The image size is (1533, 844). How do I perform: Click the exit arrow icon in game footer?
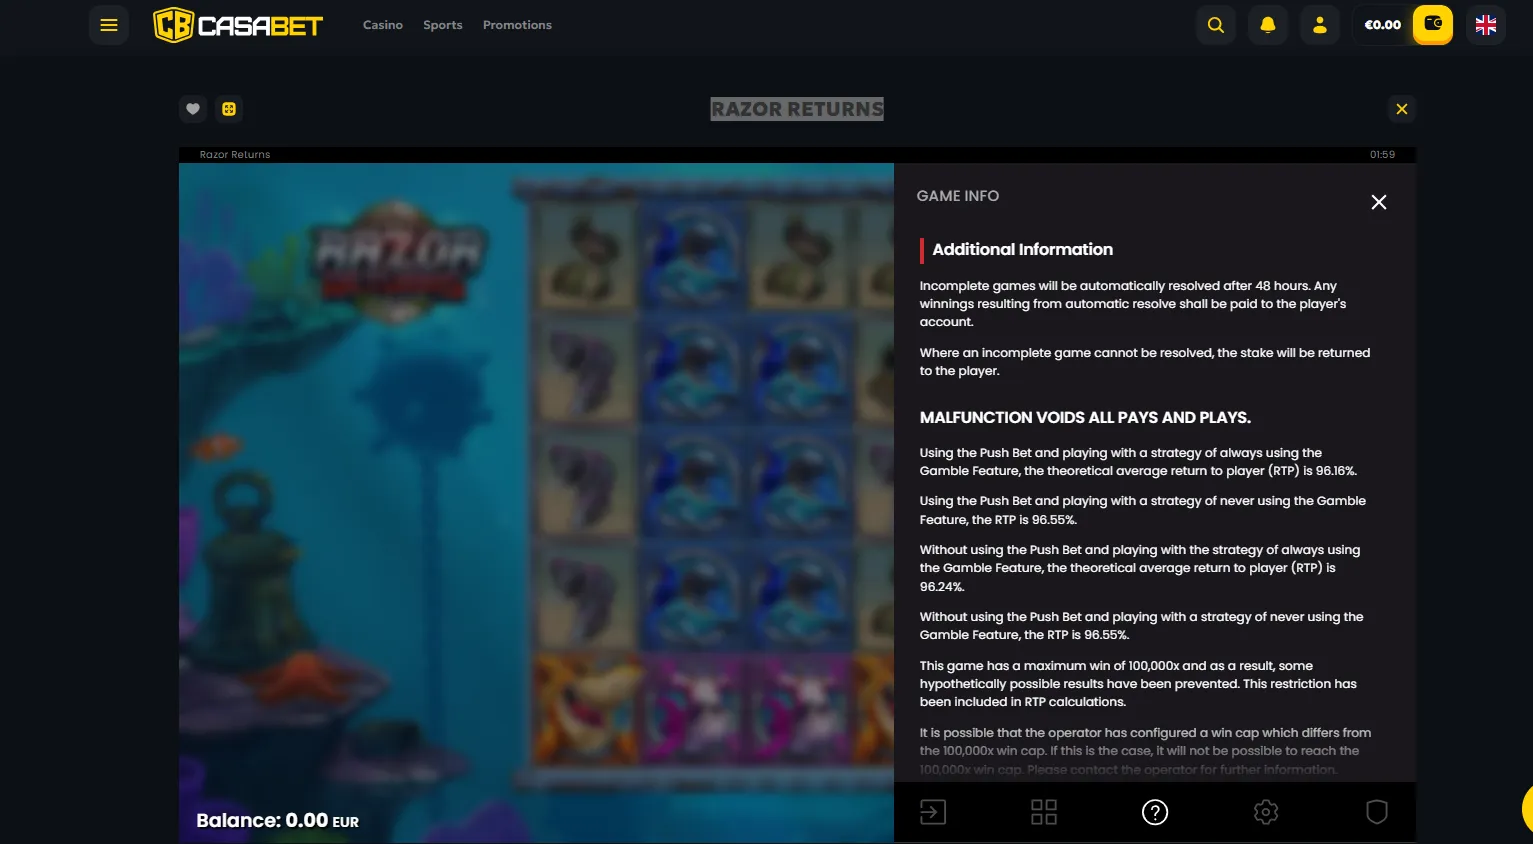pyautogui.click(x=933, y=812)
